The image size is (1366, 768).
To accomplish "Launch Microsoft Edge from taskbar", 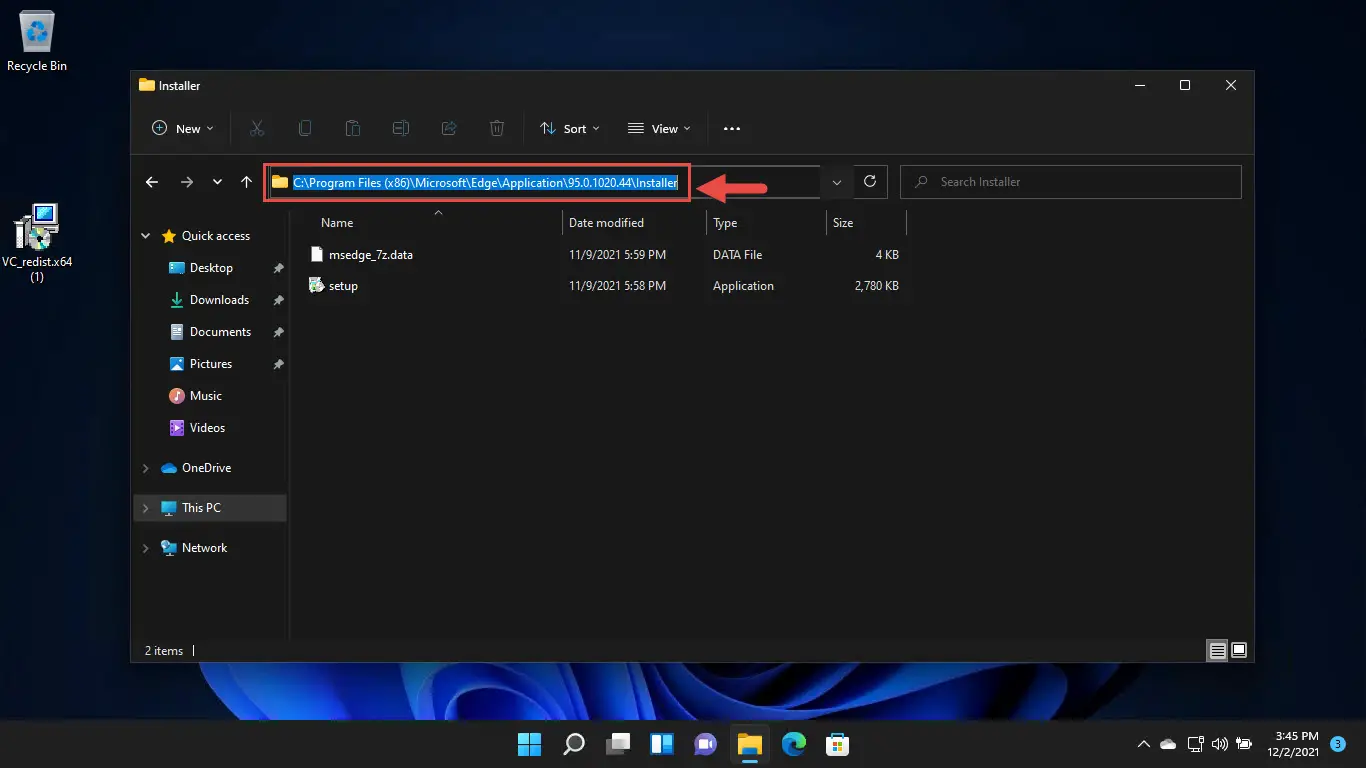I will (x=794, y=744).
